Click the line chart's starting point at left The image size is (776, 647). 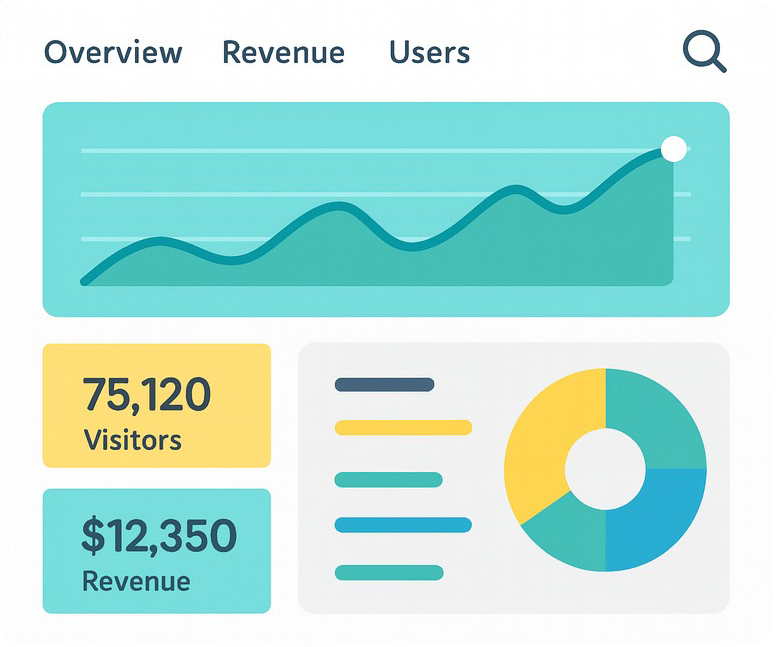[x=85, y=281]
